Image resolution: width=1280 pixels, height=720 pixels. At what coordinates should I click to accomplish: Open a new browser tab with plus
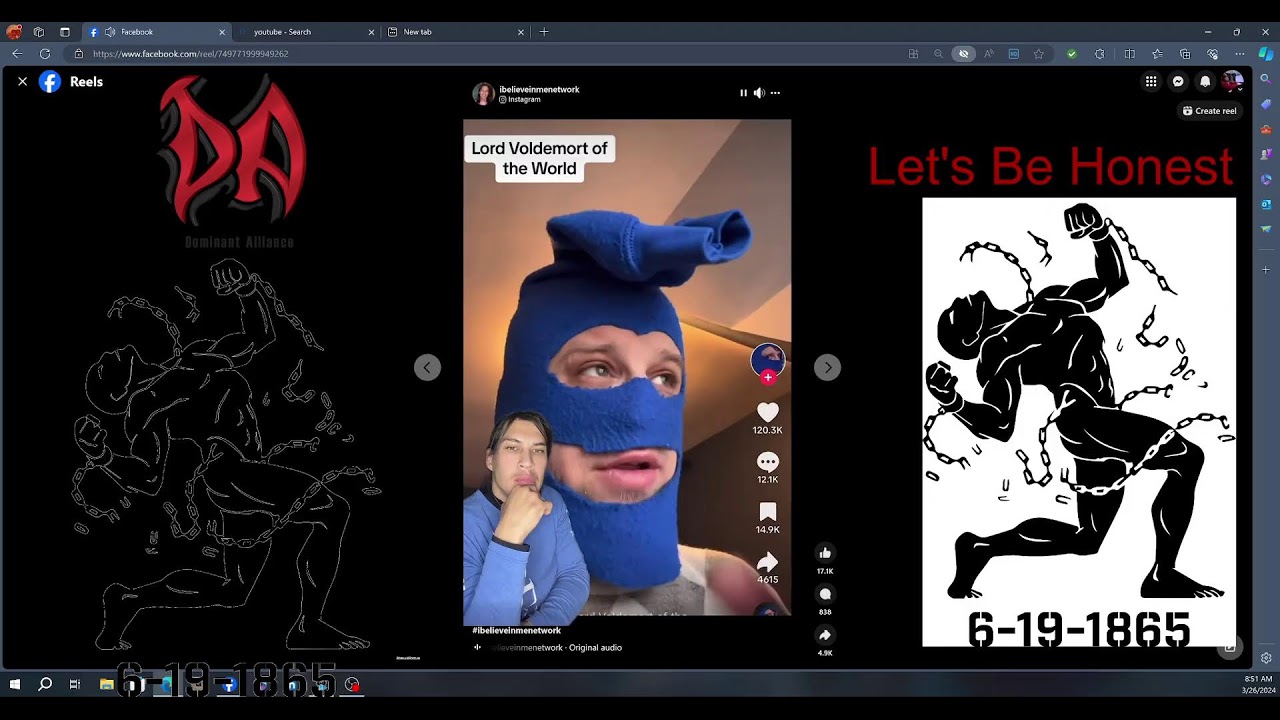[x=544, y=32]
